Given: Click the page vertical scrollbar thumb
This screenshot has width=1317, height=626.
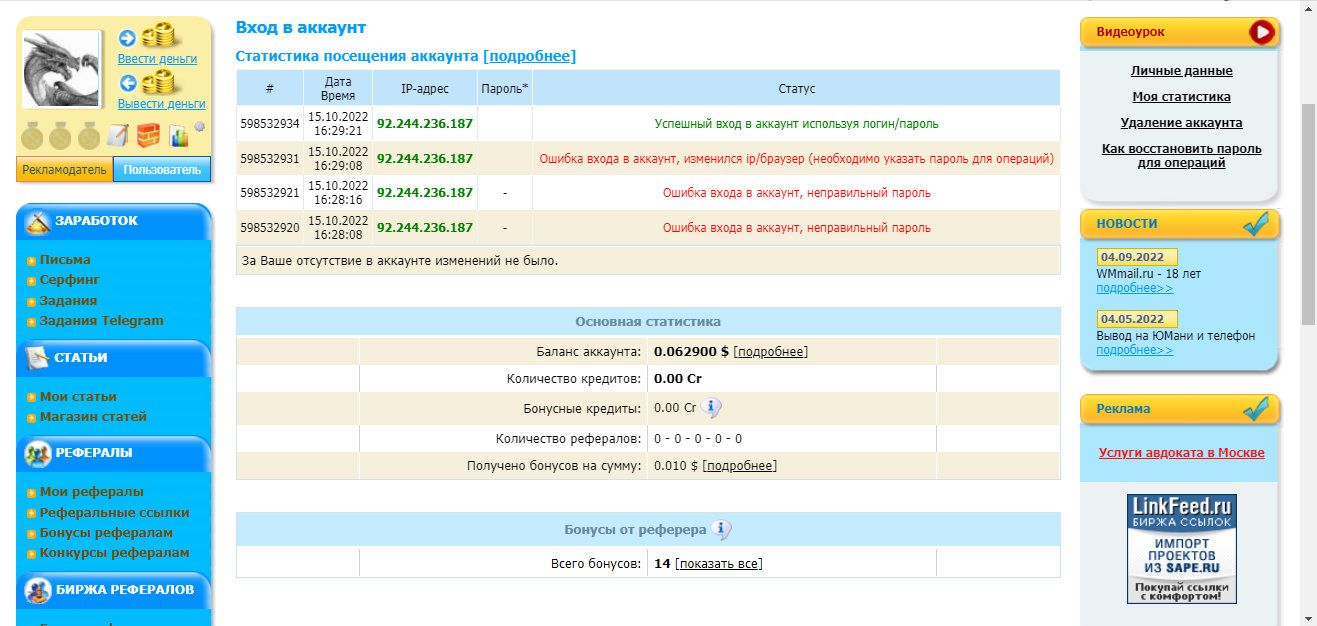Looking at the screenshot, I should click(x=1308, y=213).
